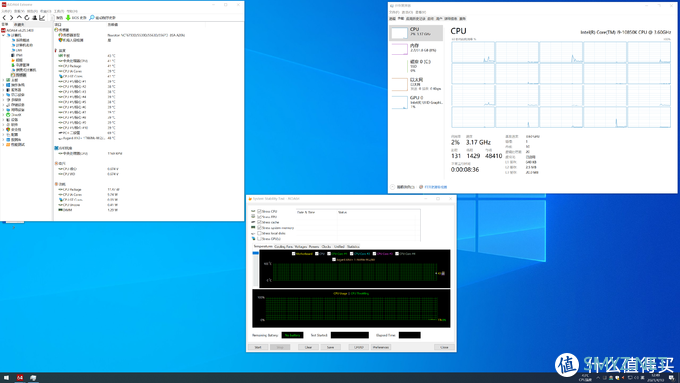Collapse the 计算机 computer node
Viewport: 680px width, 383px height.
[x=3, y=35]
